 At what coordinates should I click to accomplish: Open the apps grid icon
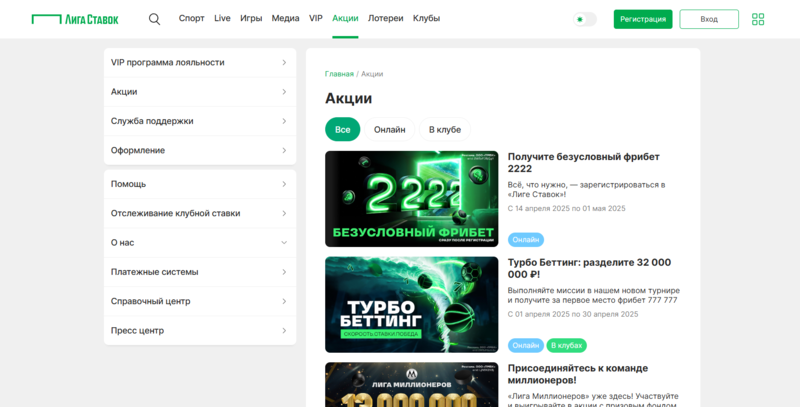tap(758, 19)
